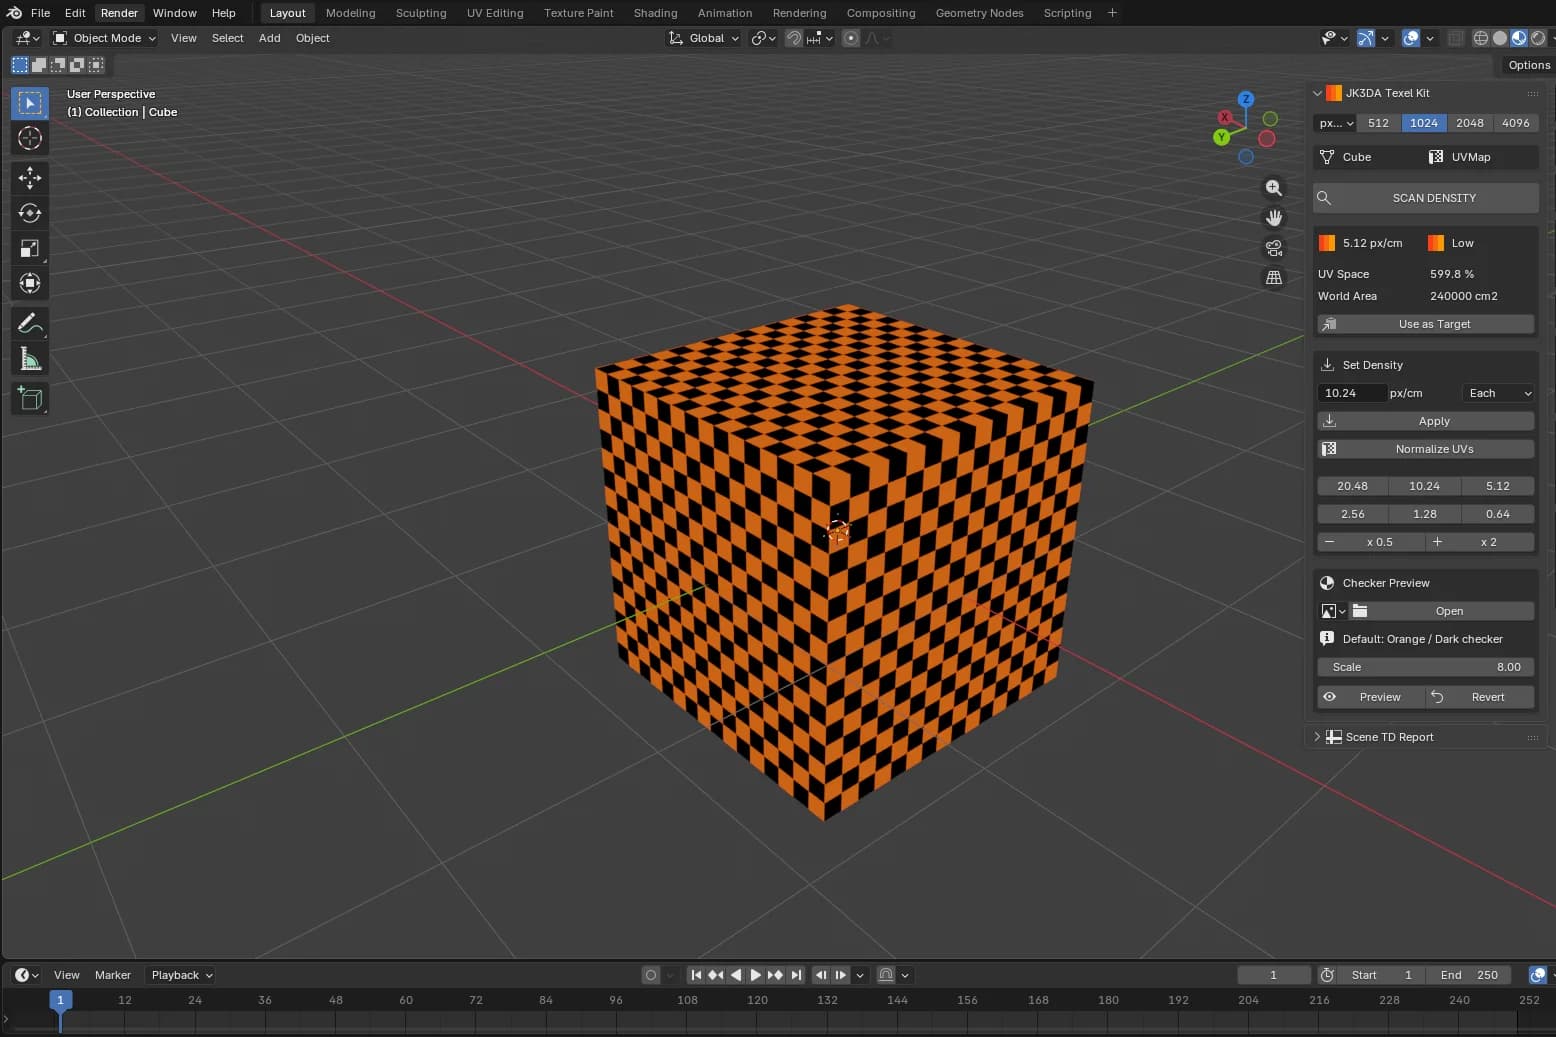Screen dimensions: 1556x1037
Task: Toggle viewport overlays display
Action: (1411, 38)
